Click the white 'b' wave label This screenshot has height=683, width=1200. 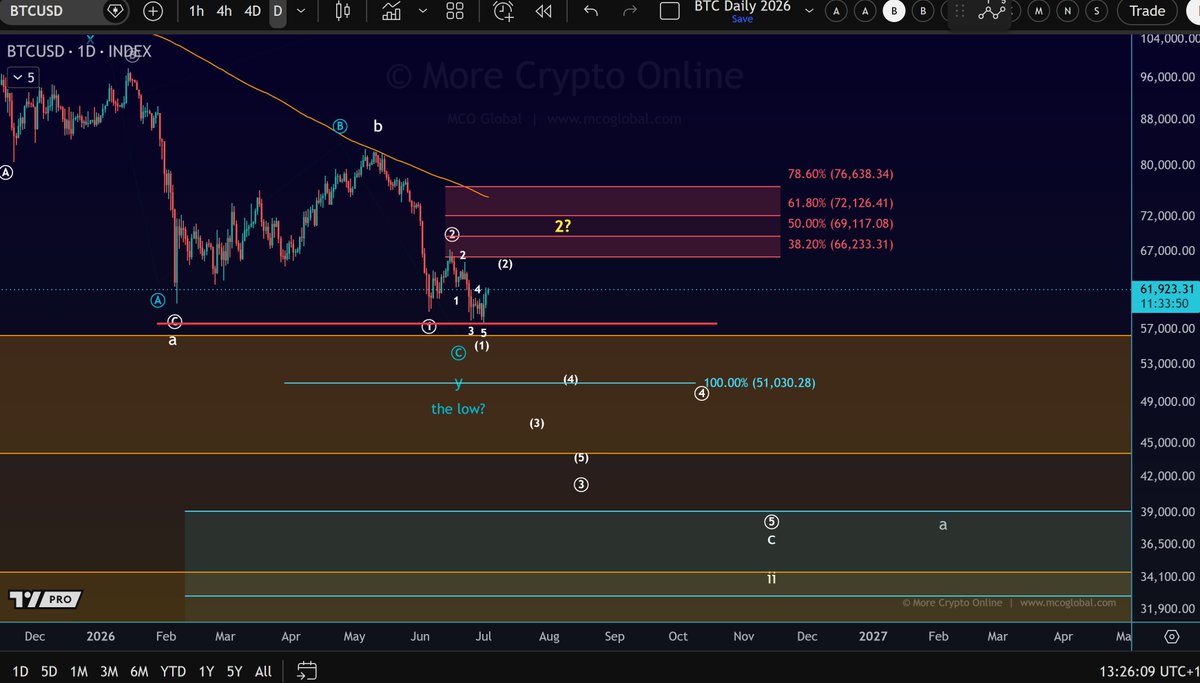pyautogui.click(x=378, y=127)
